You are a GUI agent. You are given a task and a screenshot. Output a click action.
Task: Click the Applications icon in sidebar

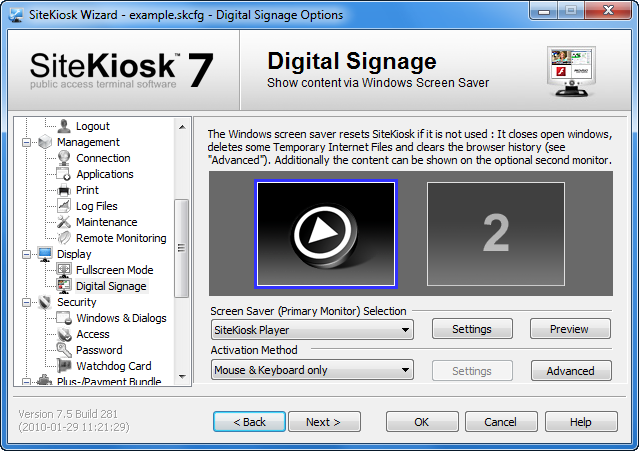pos(64,174)
